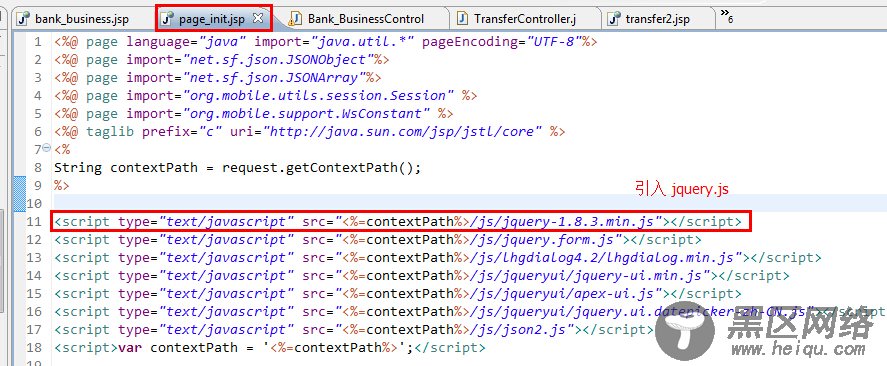Click "org.mobile.support.WsConstant" import text
This screenshot has height=366, width=887.
click(307, 114)
